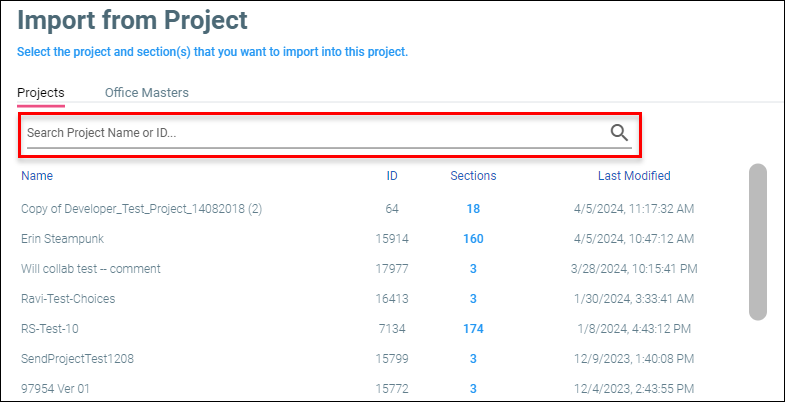Viewport: 785px width, 402px height.
Task: Sort the list by Name column header
Action: [x=37, y=176]
